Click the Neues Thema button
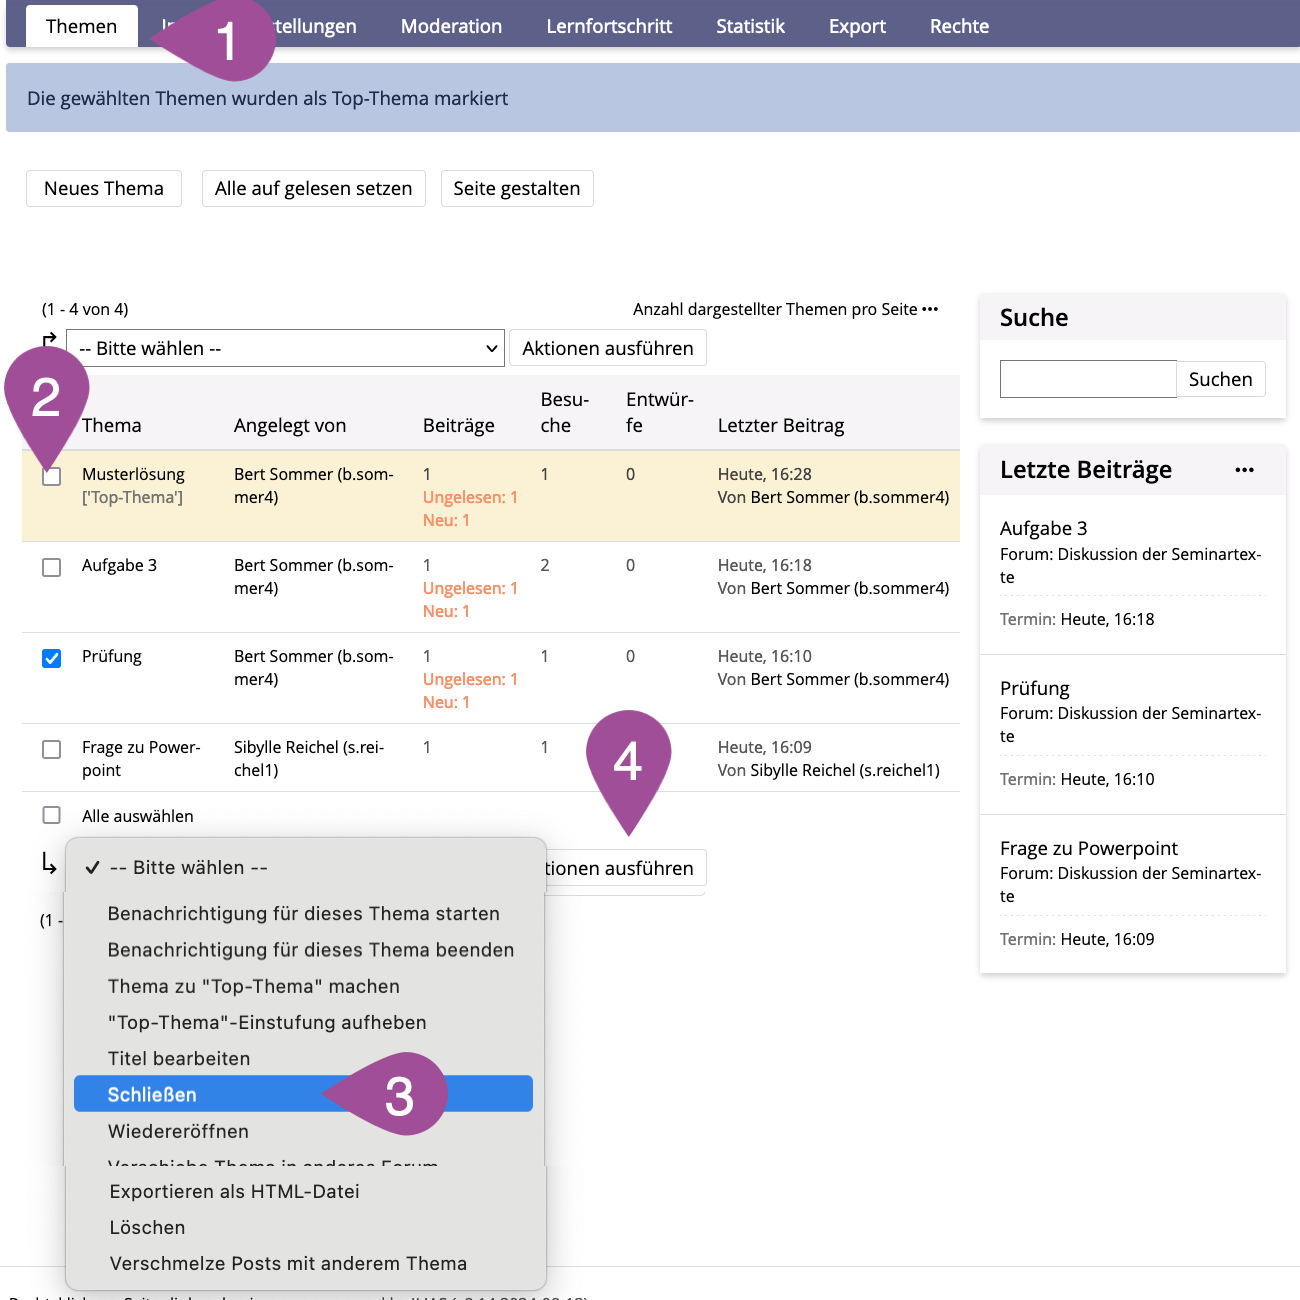The height and width of the screenshot is (1300, 1300). click(x=104, y=188)
